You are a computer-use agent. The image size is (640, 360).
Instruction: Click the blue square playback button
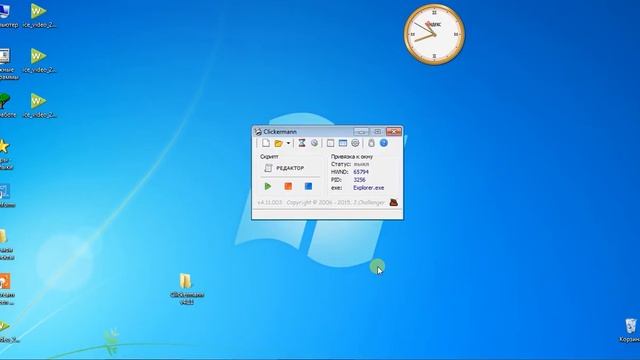click(308, 186)
